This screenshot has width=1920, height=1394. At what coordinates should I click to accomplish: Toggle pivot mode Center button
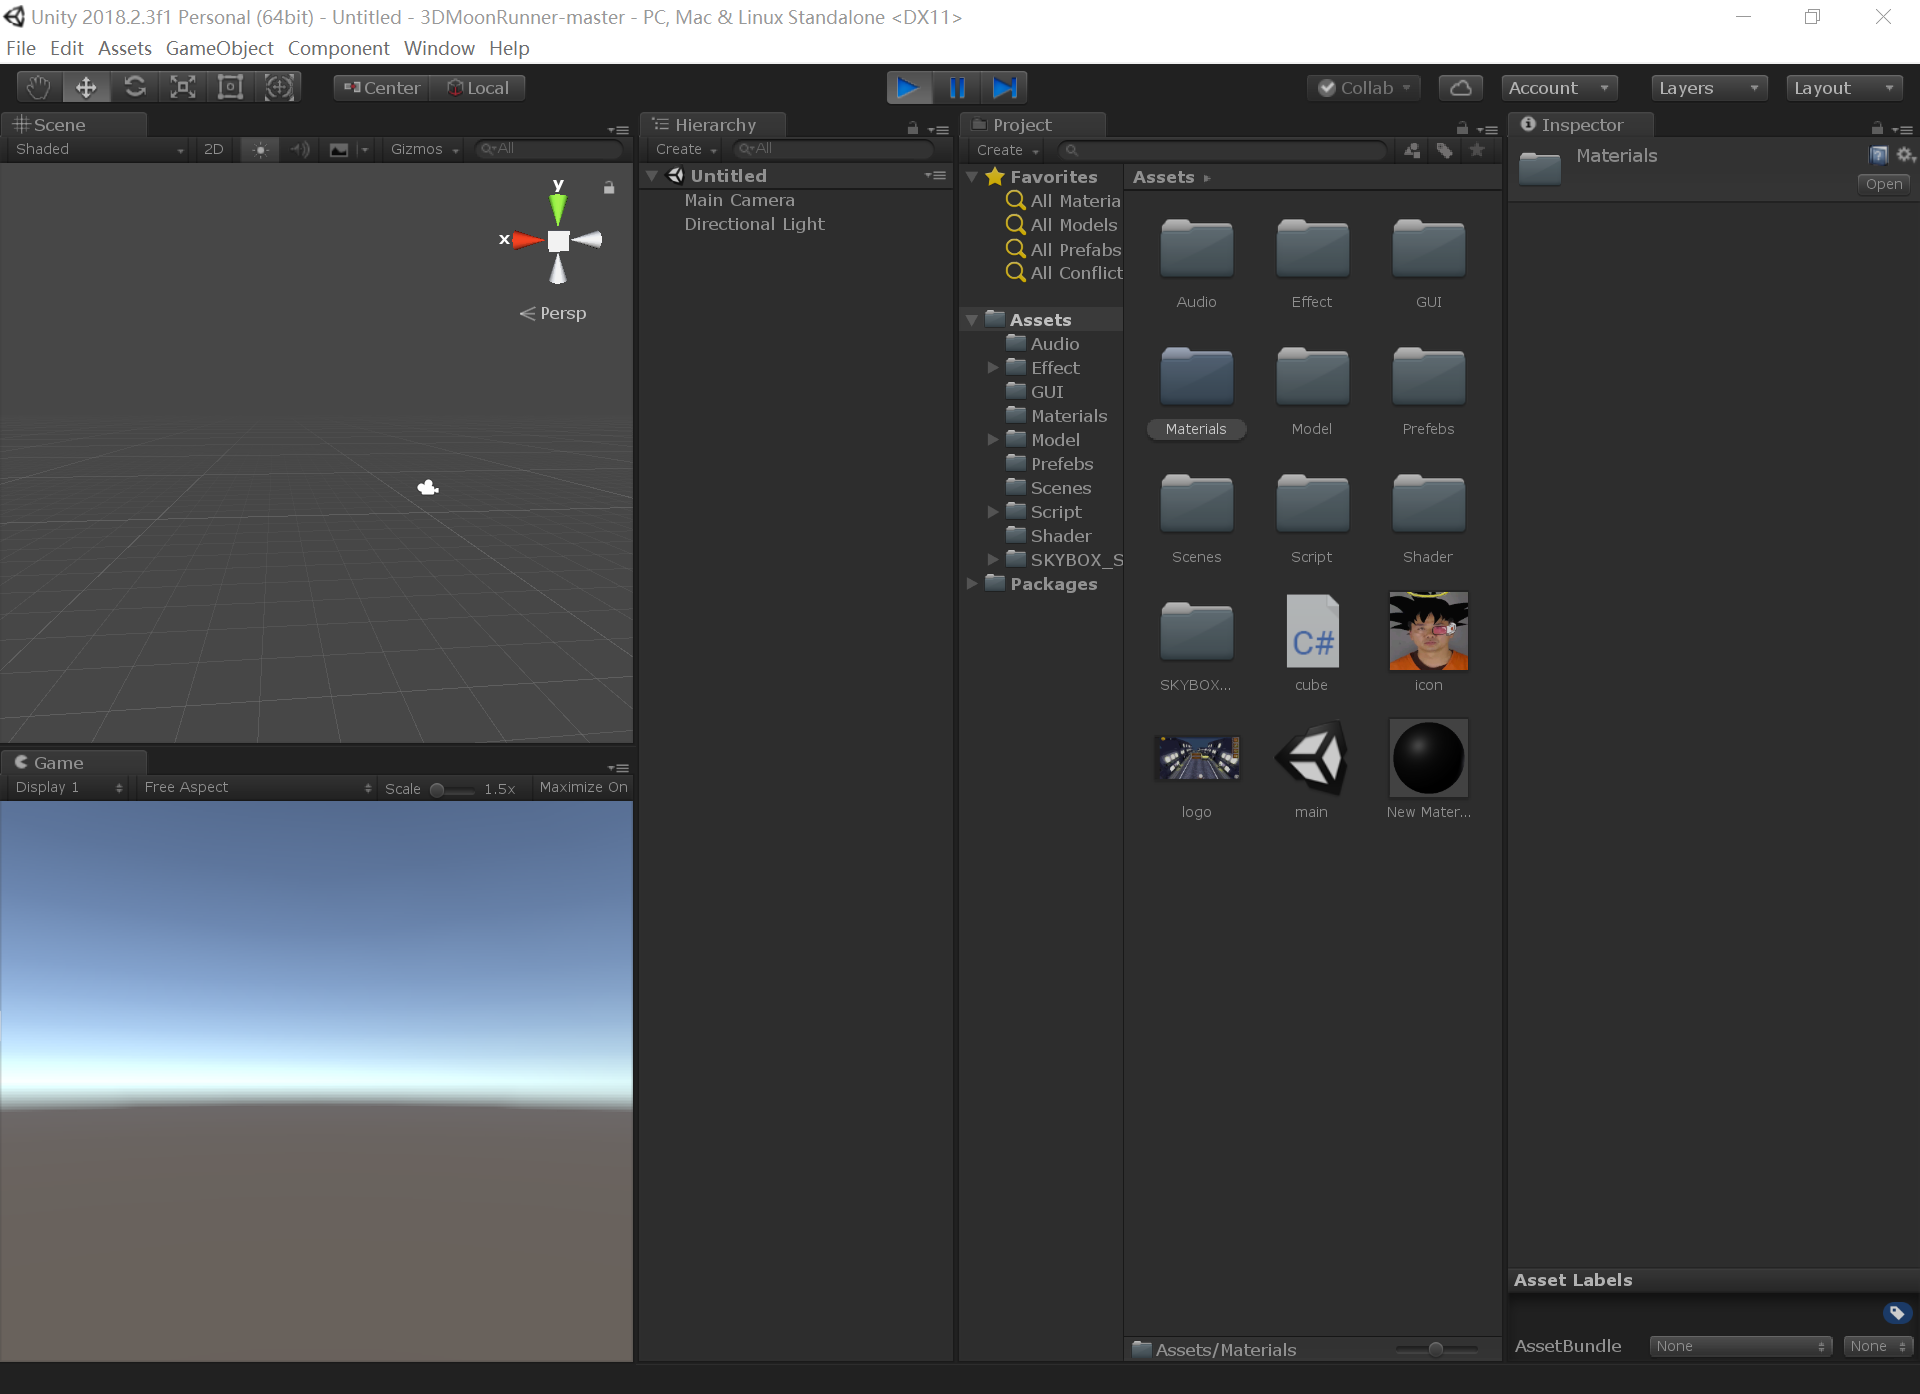[382, 88]
